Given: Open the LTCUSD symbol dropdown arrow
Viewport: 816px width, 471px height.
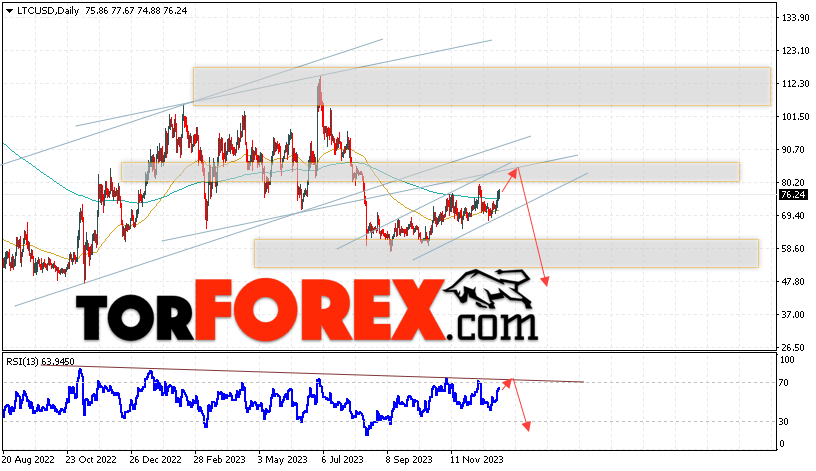Looking at the screenshot, I should click(9, 11).
